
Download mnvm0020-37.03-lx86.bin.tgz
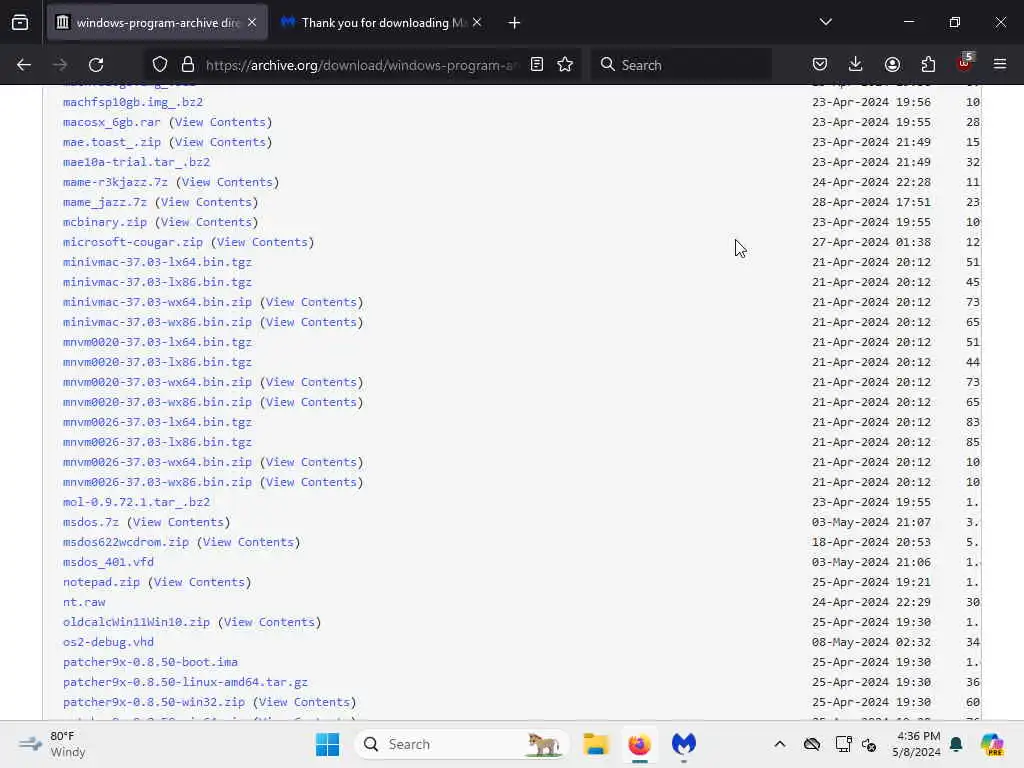click(x=157, y=362)
